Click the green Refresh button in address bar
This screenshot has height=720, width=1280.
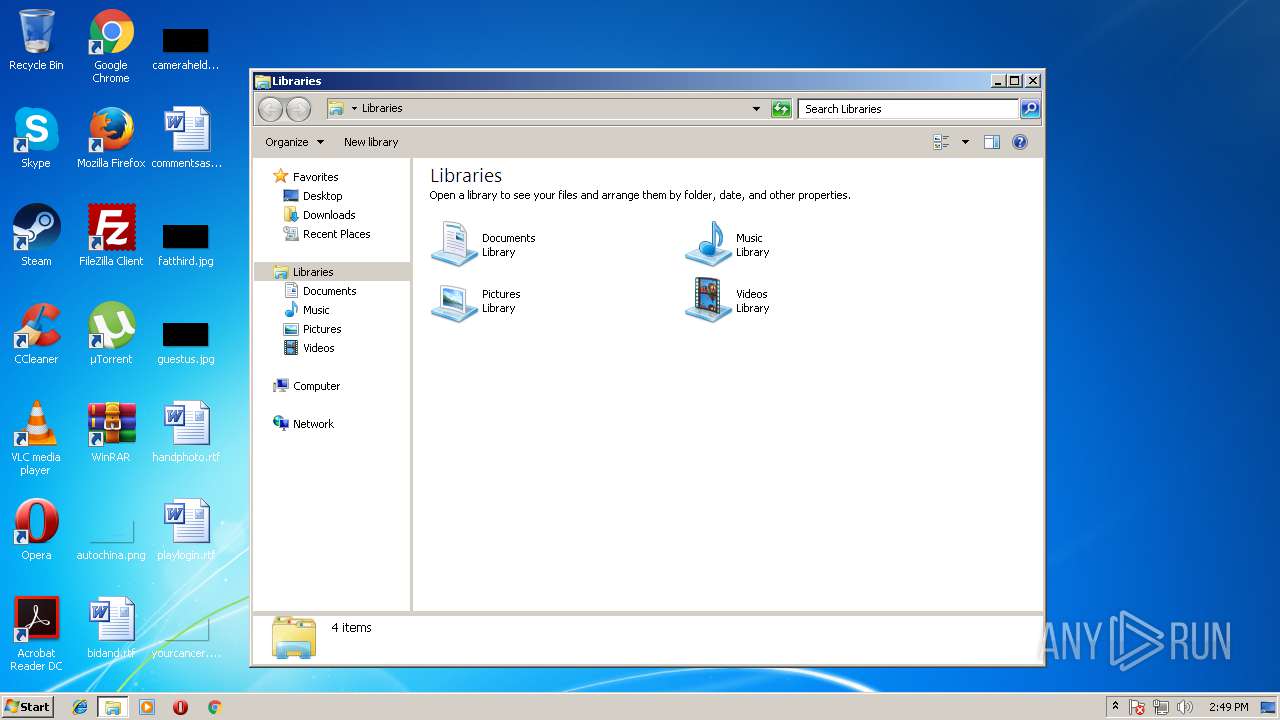tap(781, 109)
